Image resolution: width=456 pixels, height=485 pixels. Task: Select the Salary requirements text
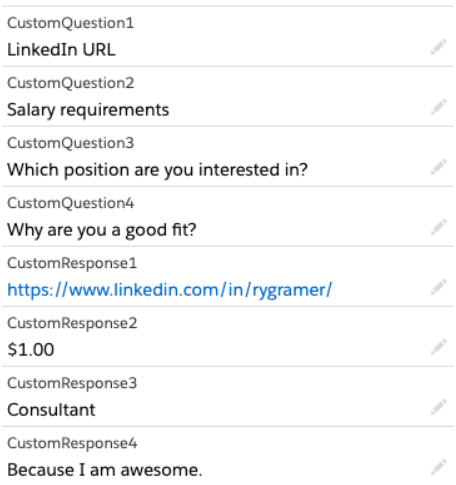tap(88, 110)
